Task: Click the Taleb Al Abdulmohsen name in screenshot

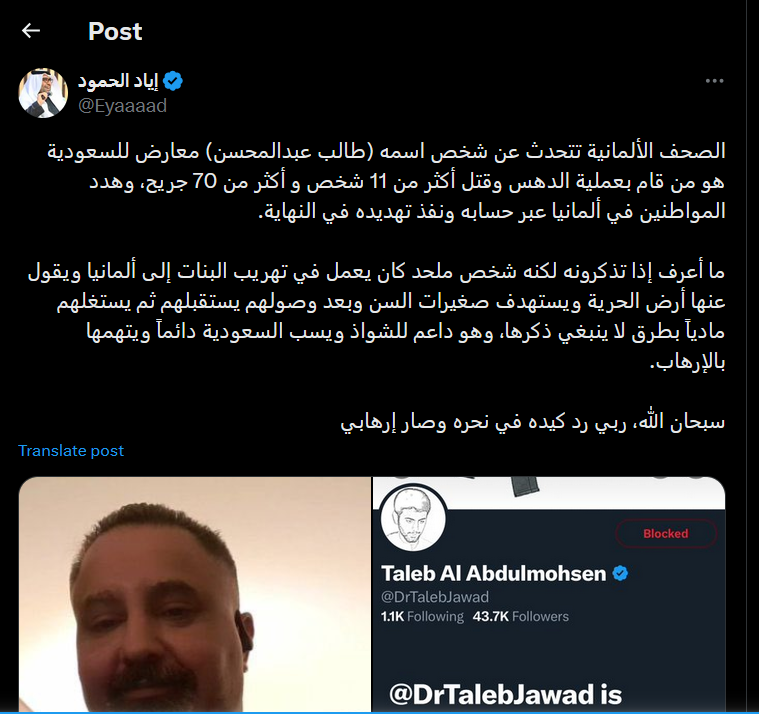Action: coord(494,574)
